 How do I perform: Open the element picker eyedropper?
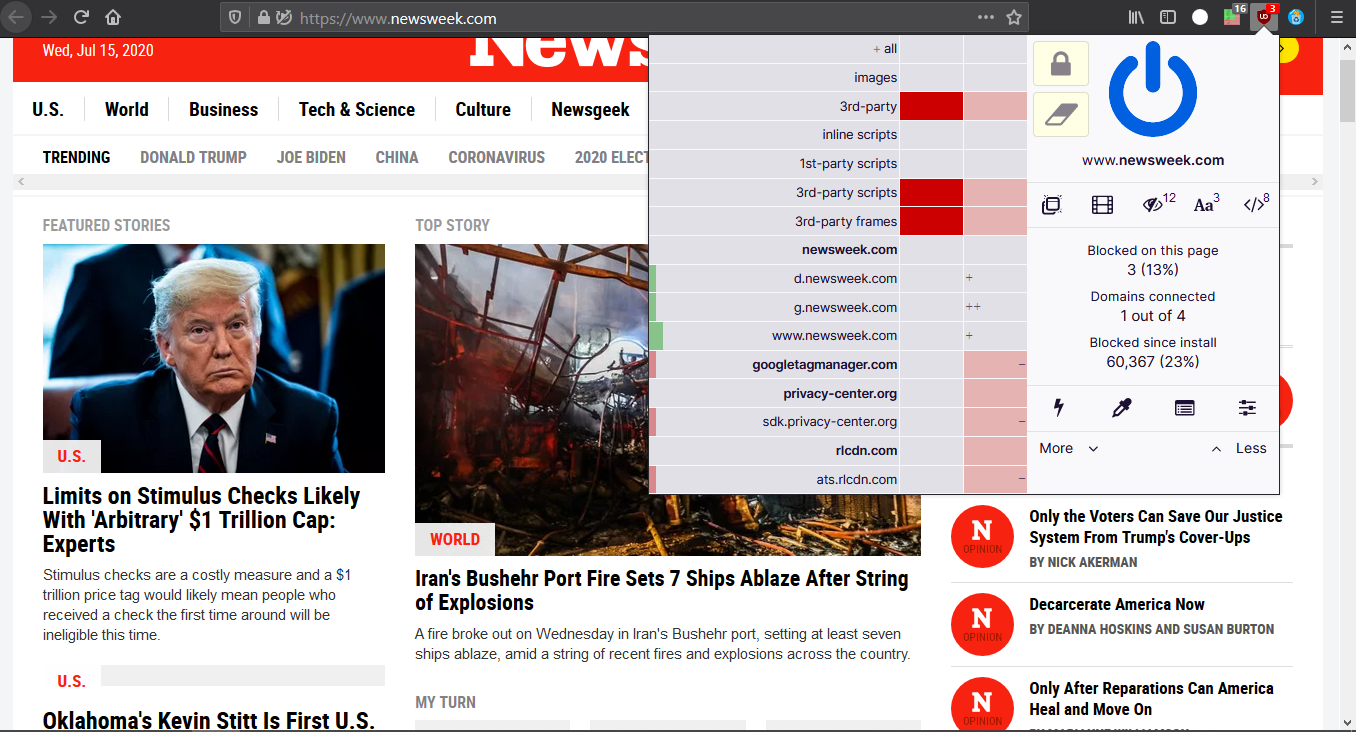click(x=1122, y=407)
